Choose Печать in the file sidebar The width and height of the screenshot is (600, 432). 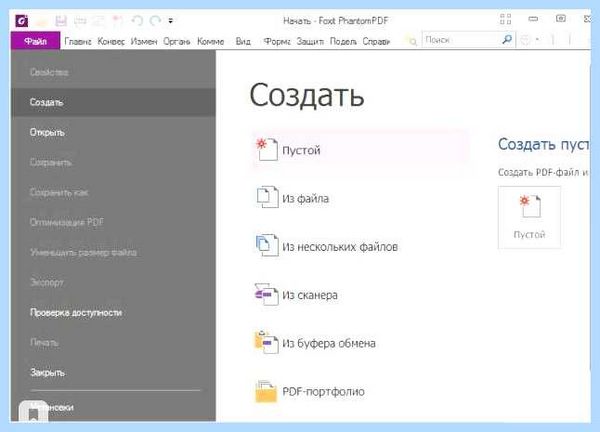point(113,342)
